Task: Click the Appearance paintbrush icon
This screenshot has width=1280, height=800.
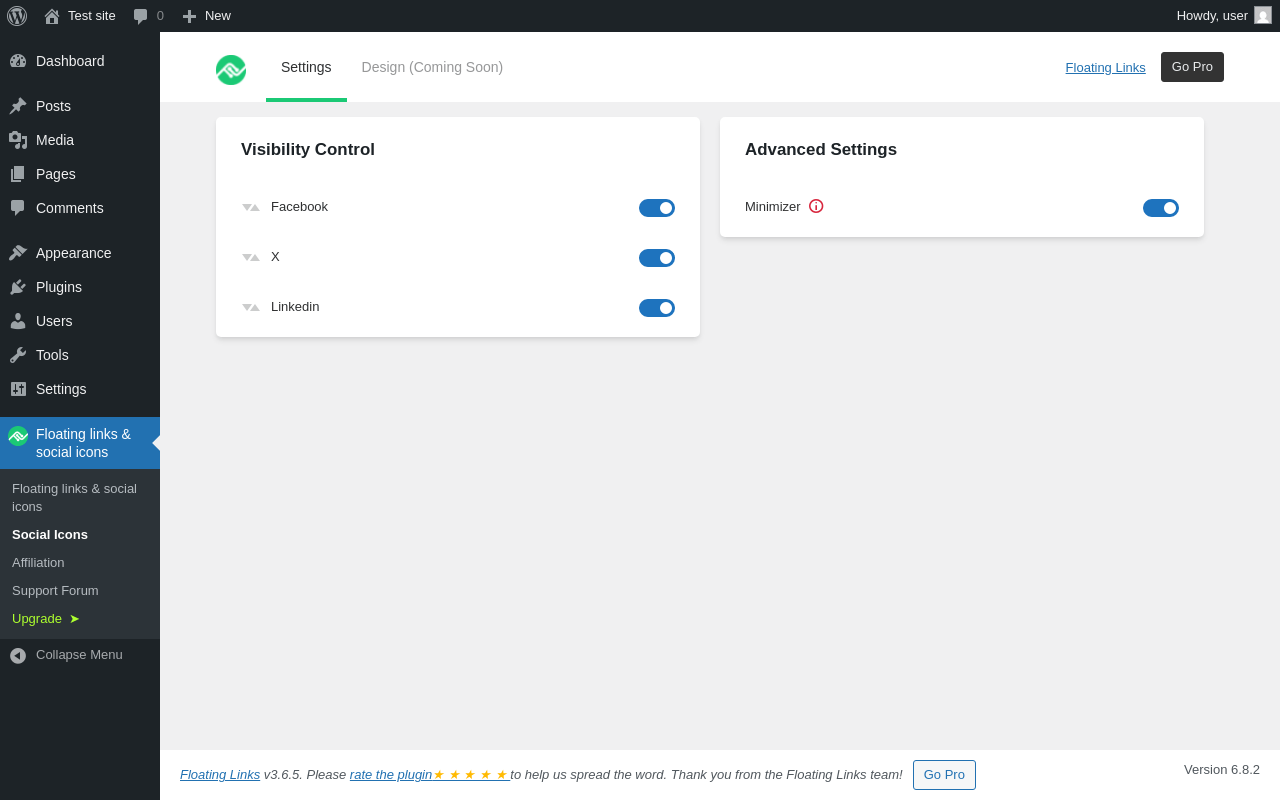Action: 18,253
